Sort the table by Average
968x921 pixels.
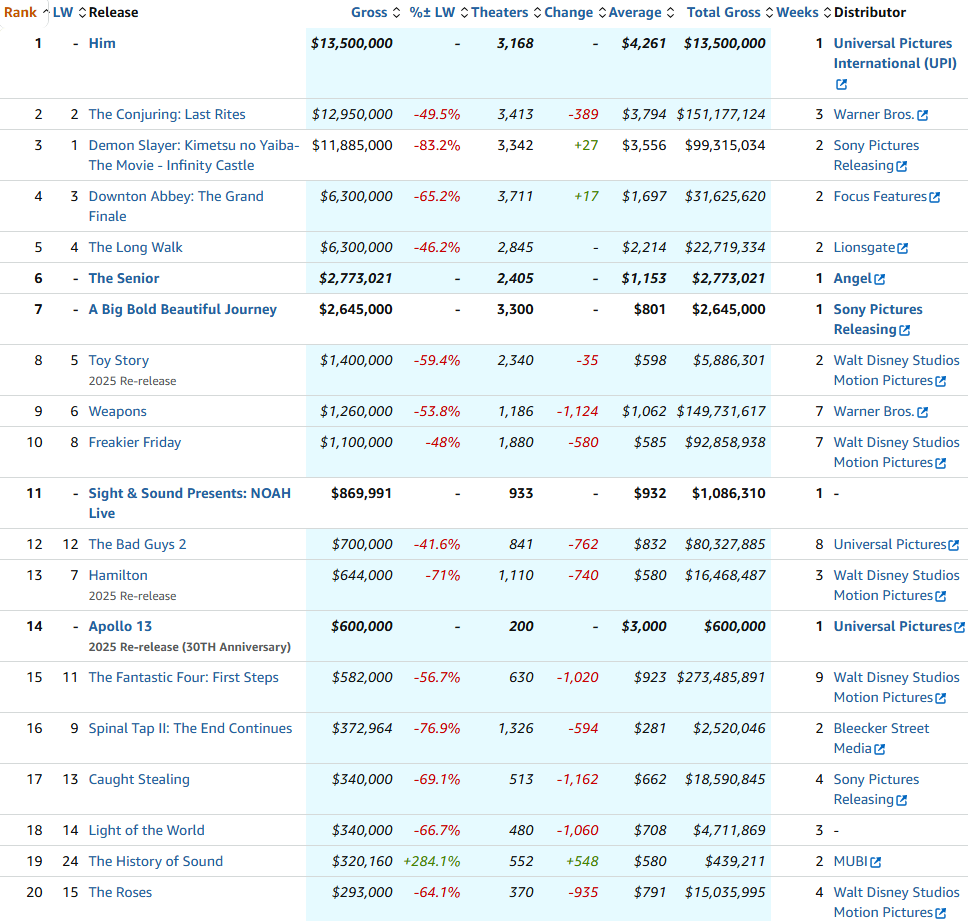click(641, 12)
